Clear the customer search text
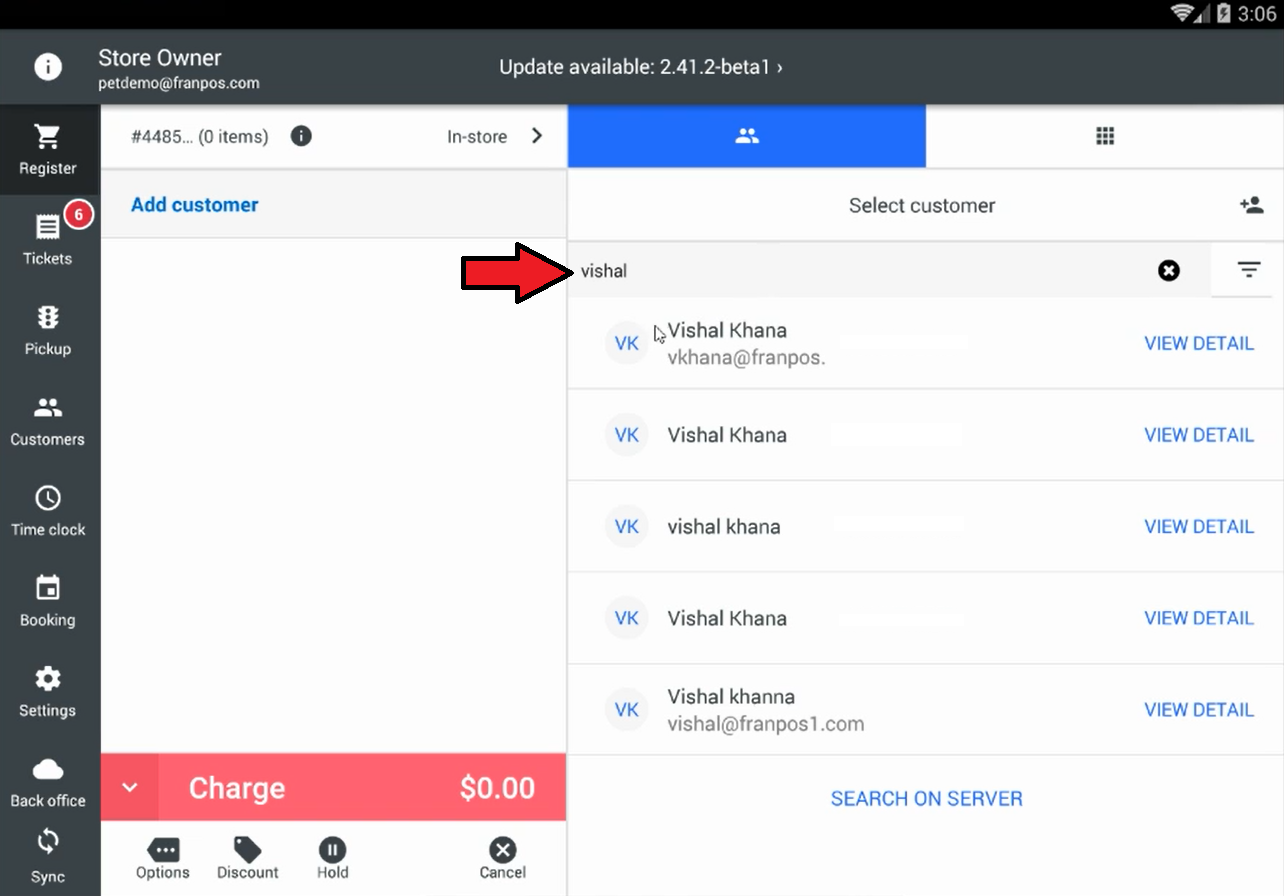The width and height of the screenshot is (1284, 896). pyautogui.click(x=1168, y=270)
